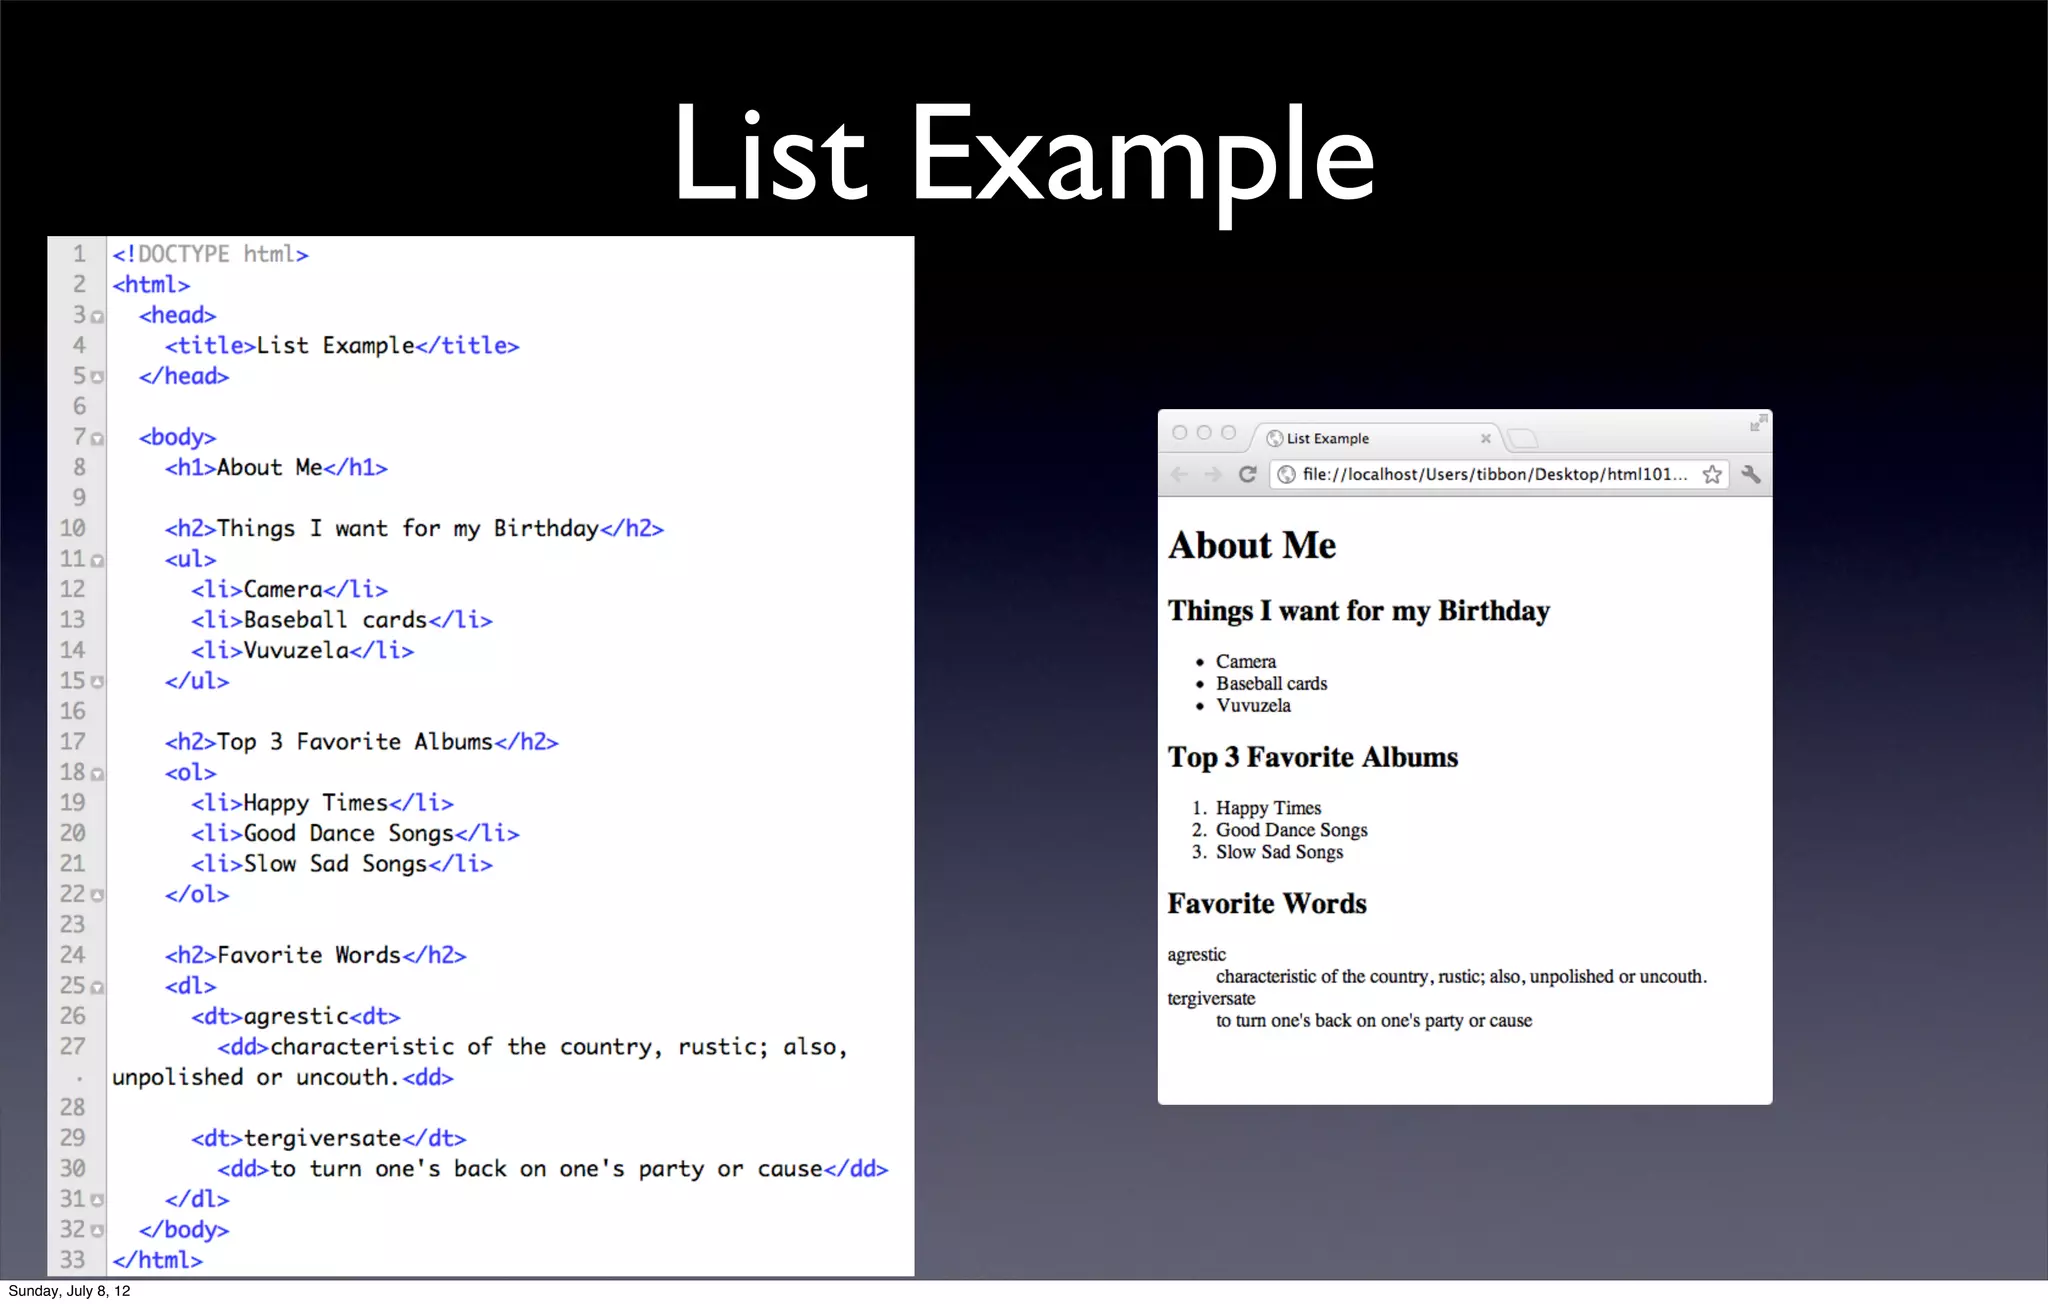Click the DOCTYPE html code line
The height and width of the screenshot is (1304, 2048).
tap(210, 254)
